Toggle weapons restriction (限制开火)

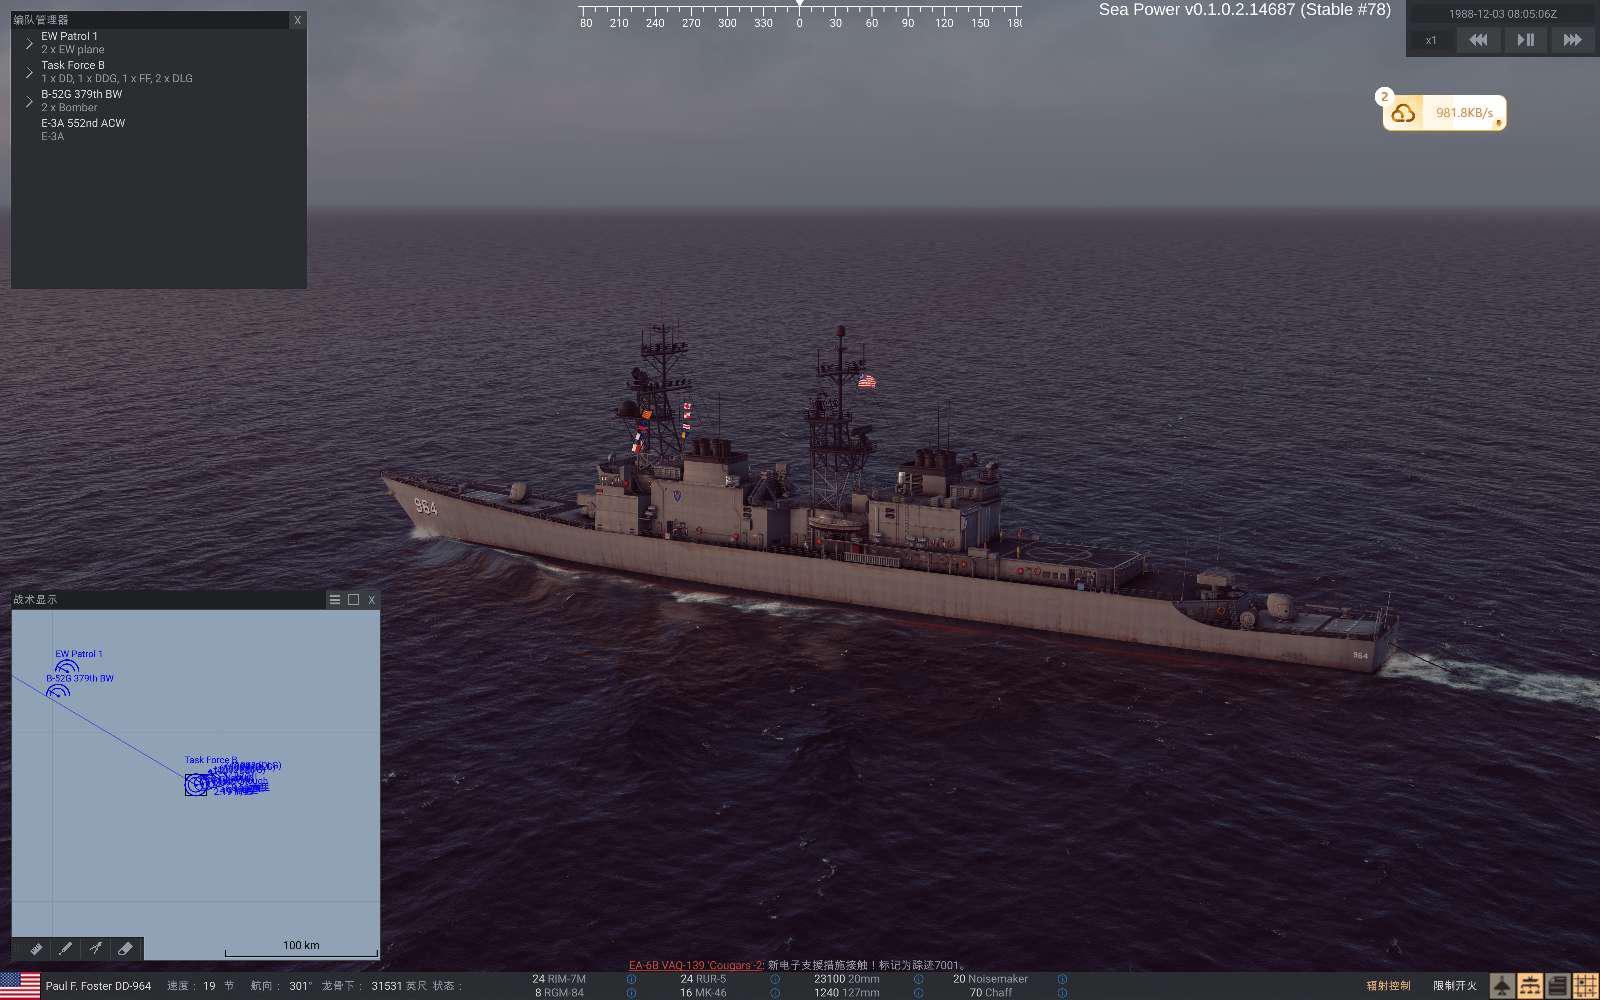1455,986
